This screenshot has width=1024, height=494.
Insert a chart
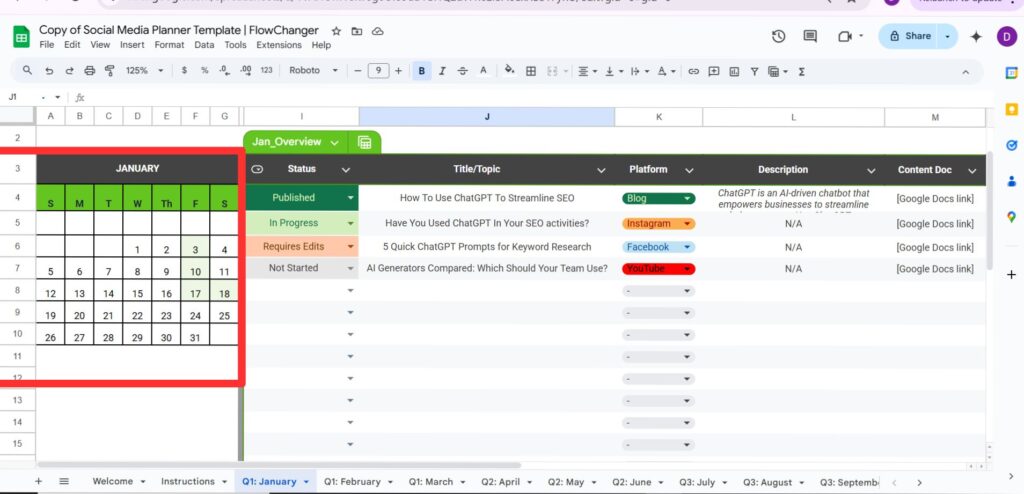[734, 71]
